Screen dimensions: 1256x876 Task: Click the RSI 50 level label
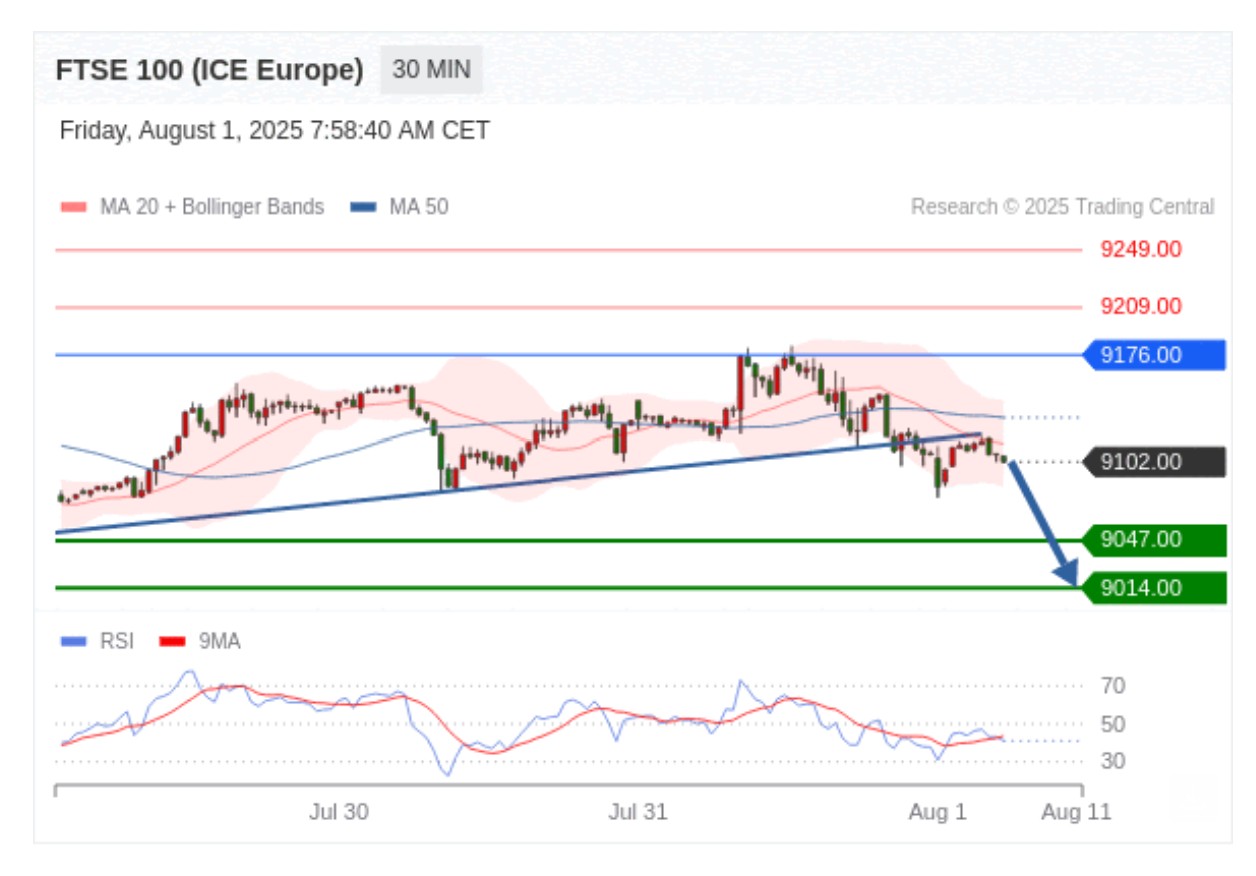[x=1113, y=724]
